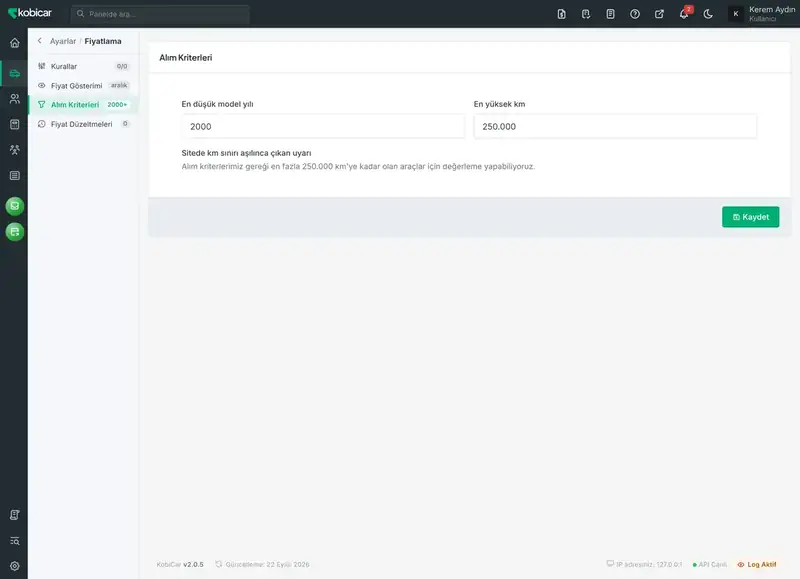Focus the Panelde ara search field
Screen dimensions: 800x579
click(x=160, y=14)
